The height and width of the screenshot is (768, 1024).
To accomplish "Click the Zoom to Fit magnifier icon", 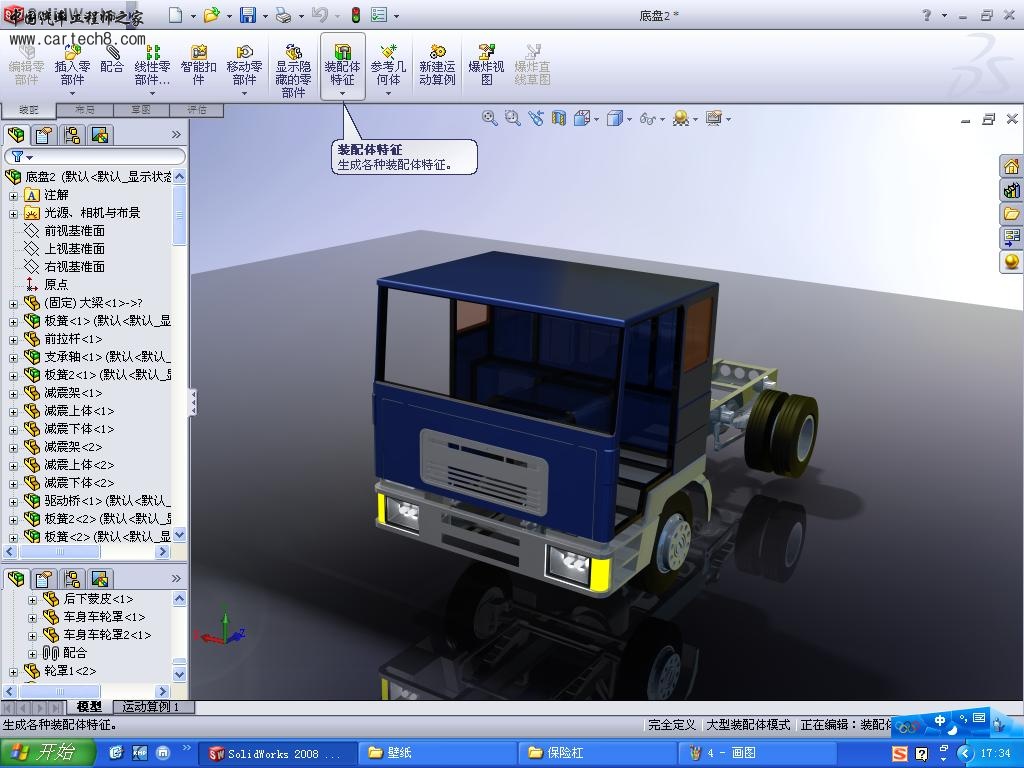I will click(490, 118).
